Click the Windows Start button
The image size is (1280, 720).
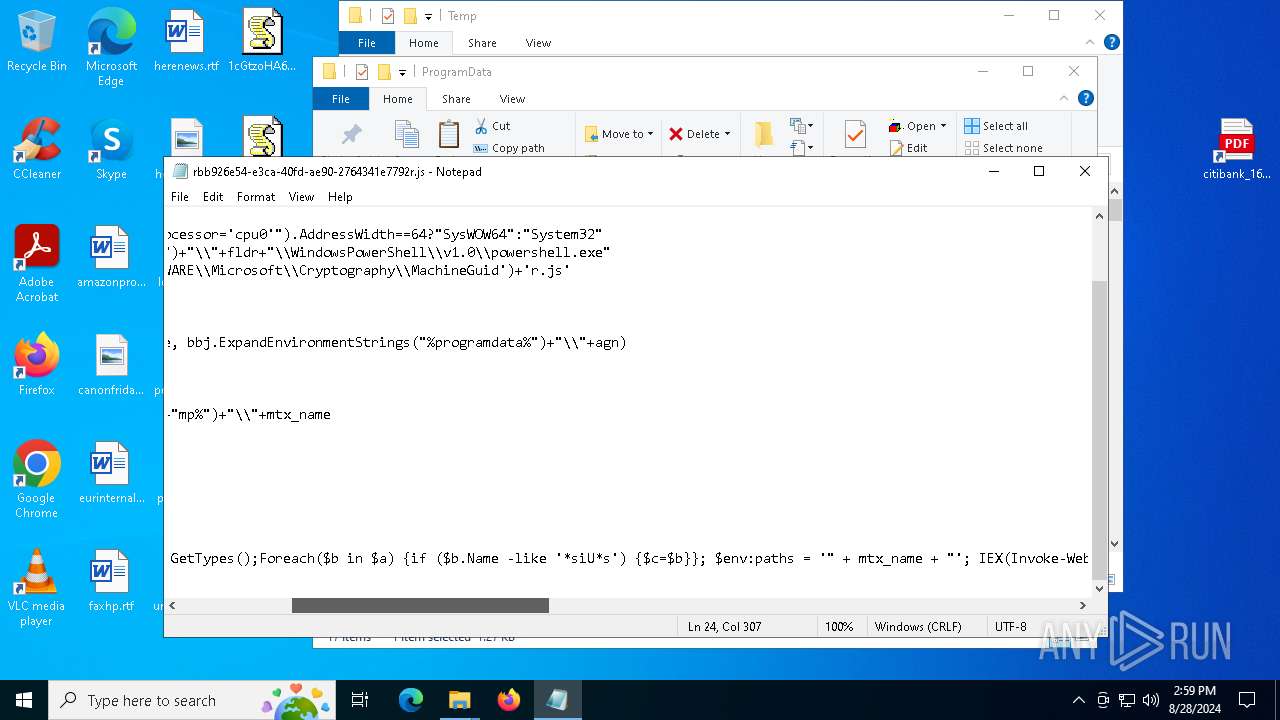click(24, 700)
